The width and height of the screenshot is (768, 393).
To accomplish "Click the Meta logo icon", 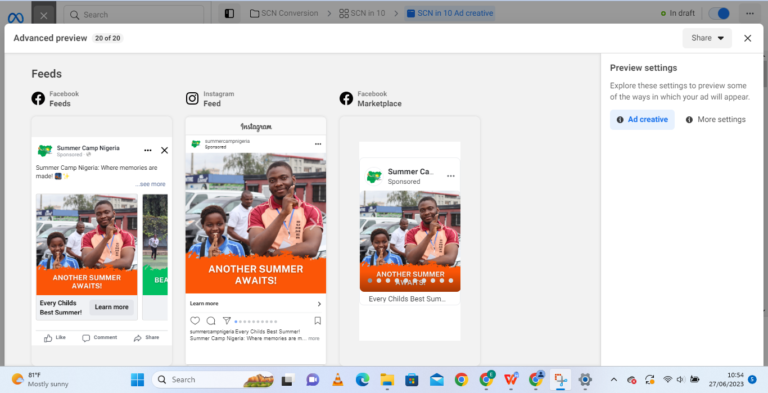I will pyautogui.click(x=15, y=18).
